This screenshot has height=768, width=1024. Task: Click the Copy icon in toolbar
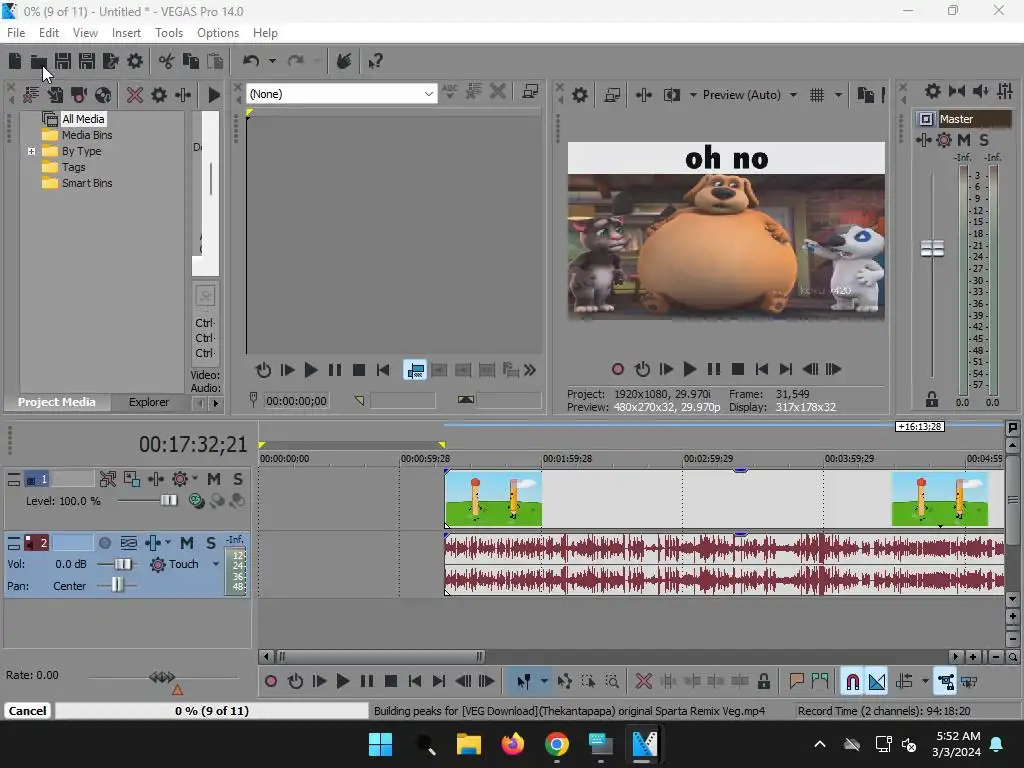pyautogui.click(x=191, y=61)
